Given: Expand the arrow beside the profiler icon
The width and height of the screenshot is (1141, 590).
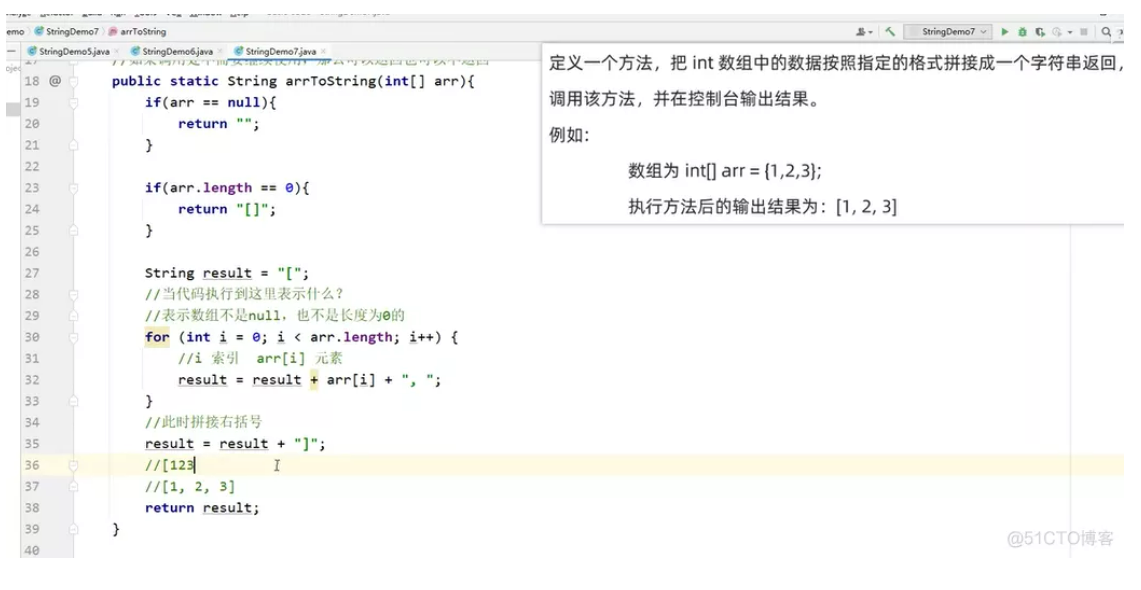Looking at the screenshot, I should pos(1070,32).
